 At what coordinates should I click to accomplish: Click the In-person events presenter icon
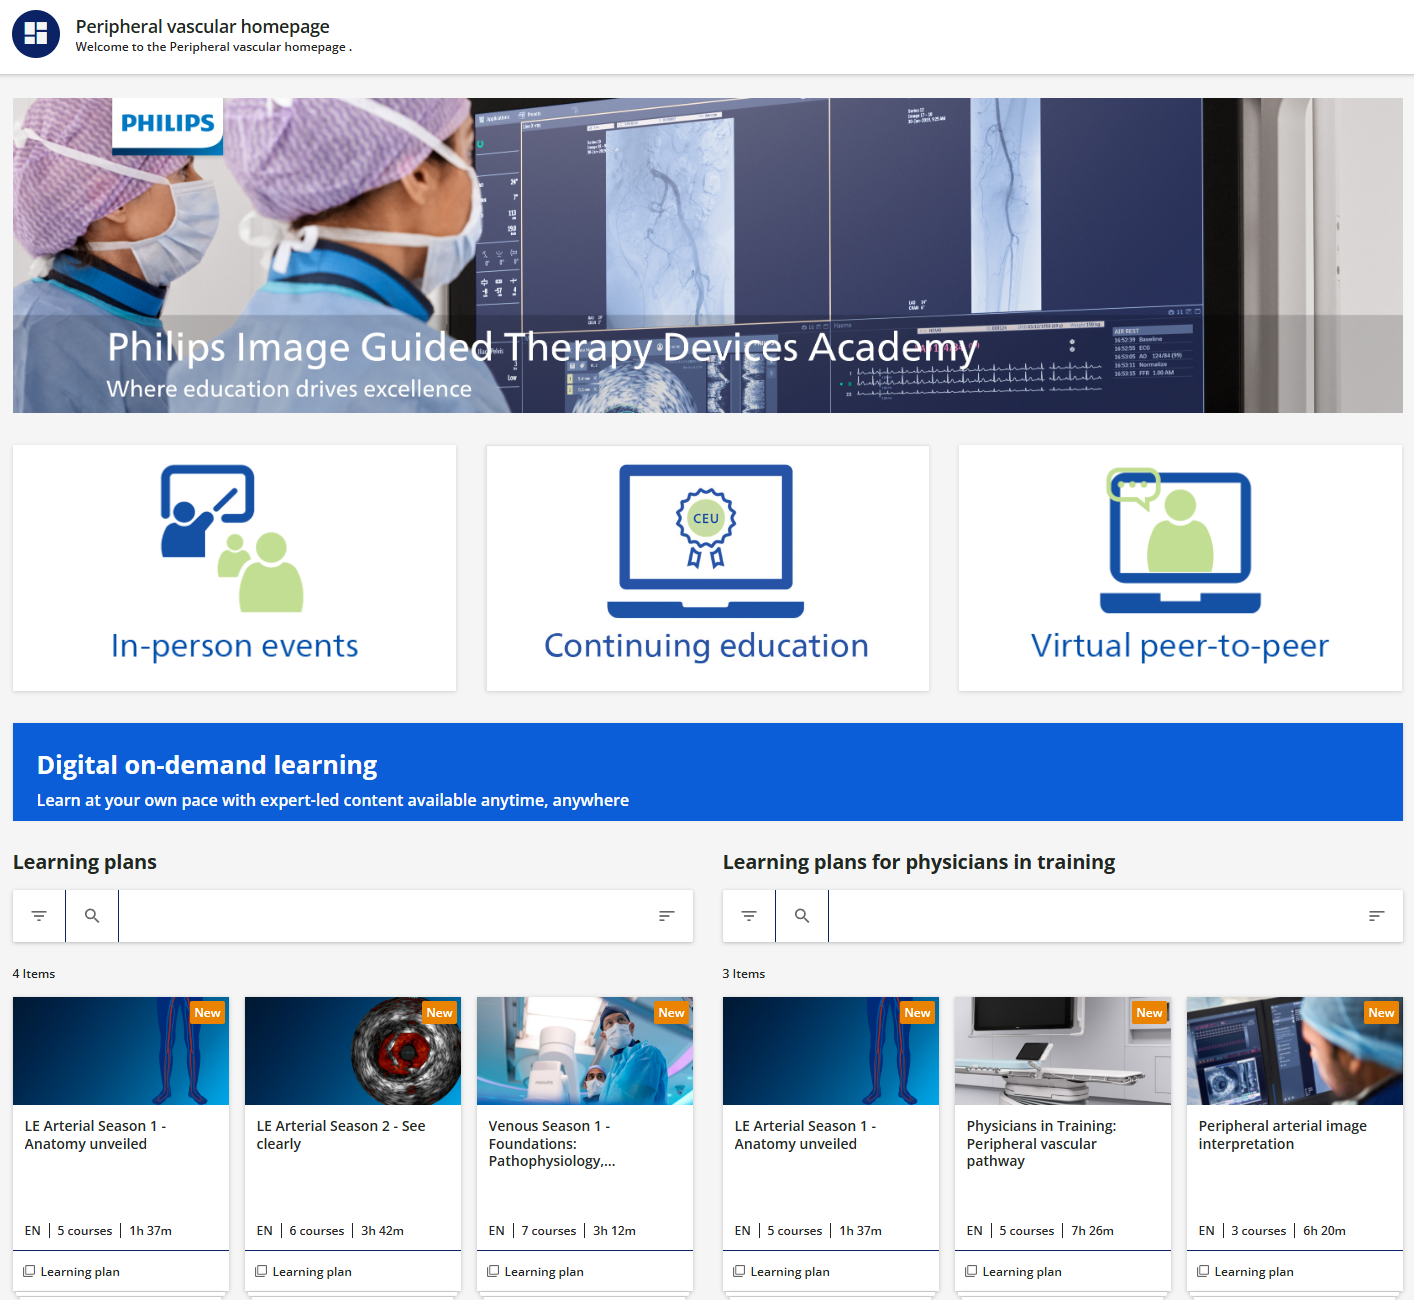point(233,538)
